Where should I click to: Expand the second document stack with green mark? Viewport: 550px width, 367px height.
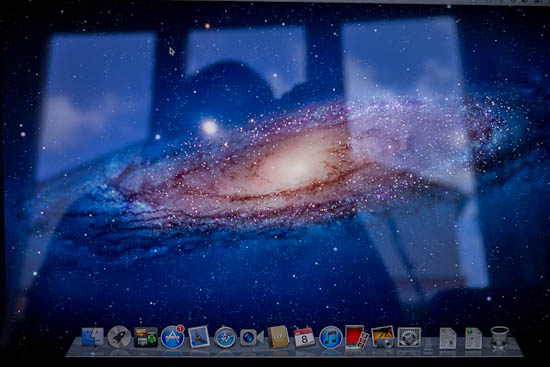(474, 339)
